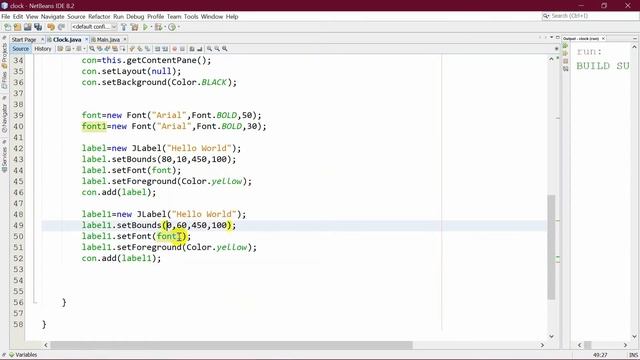This screenshot has width=640, height=360.
Task: Click the Variables button in the status bar
Action: (x=23, y=355)
